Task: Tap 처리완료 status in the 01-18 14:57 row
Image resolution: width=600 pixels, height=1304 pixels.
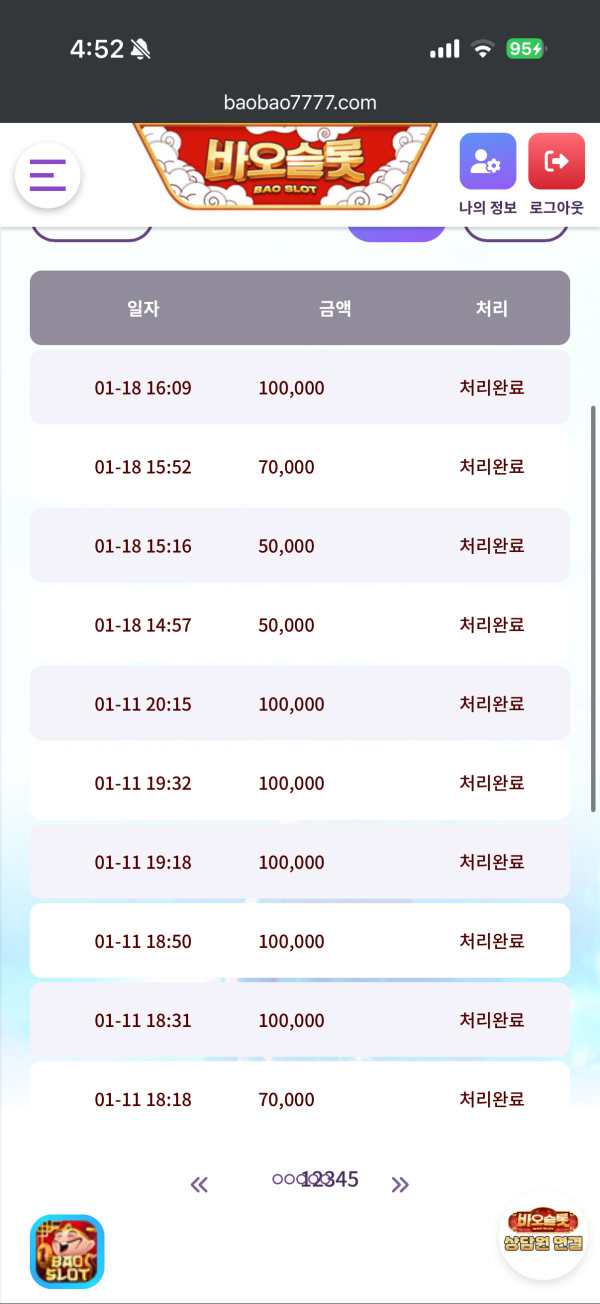Action: [492, 625]
